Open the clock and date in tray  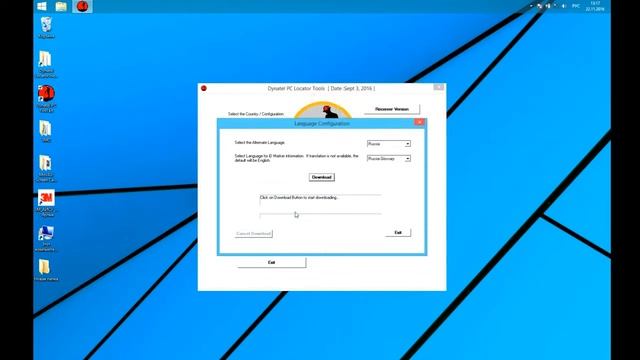[595, 6]
